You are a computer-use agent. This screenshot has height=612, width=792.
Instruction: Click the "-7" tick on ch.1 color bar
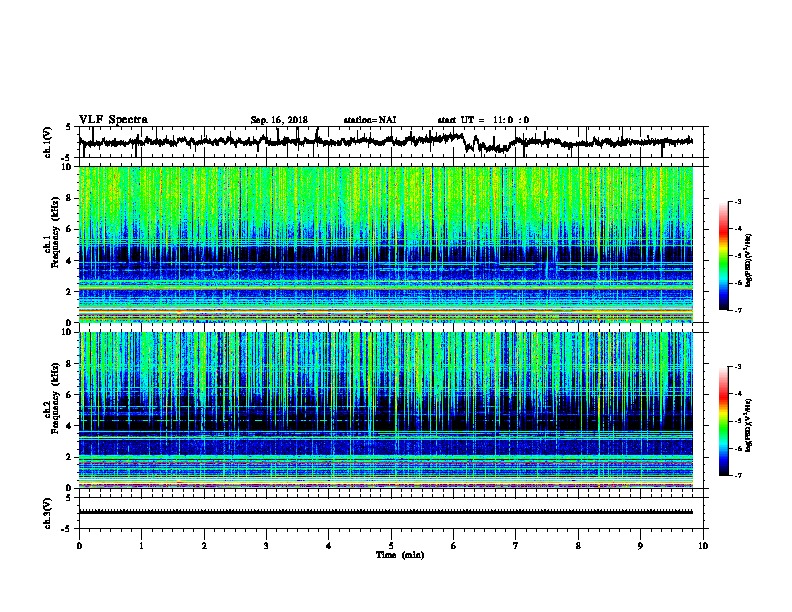coord(738,311)
